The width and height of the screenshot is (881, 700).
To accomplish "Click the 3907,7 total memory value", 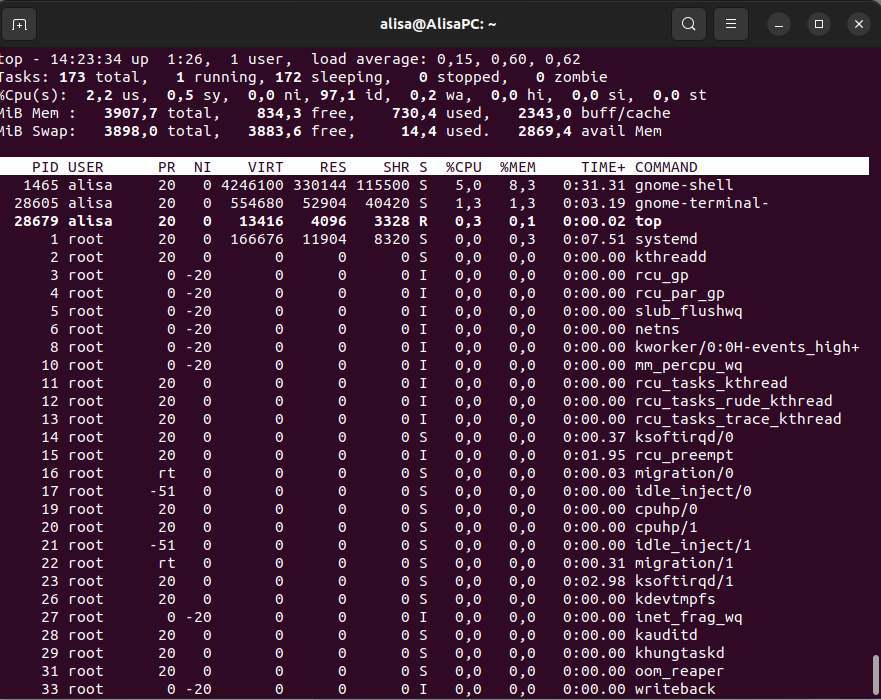I will click(x=130, y=113).
